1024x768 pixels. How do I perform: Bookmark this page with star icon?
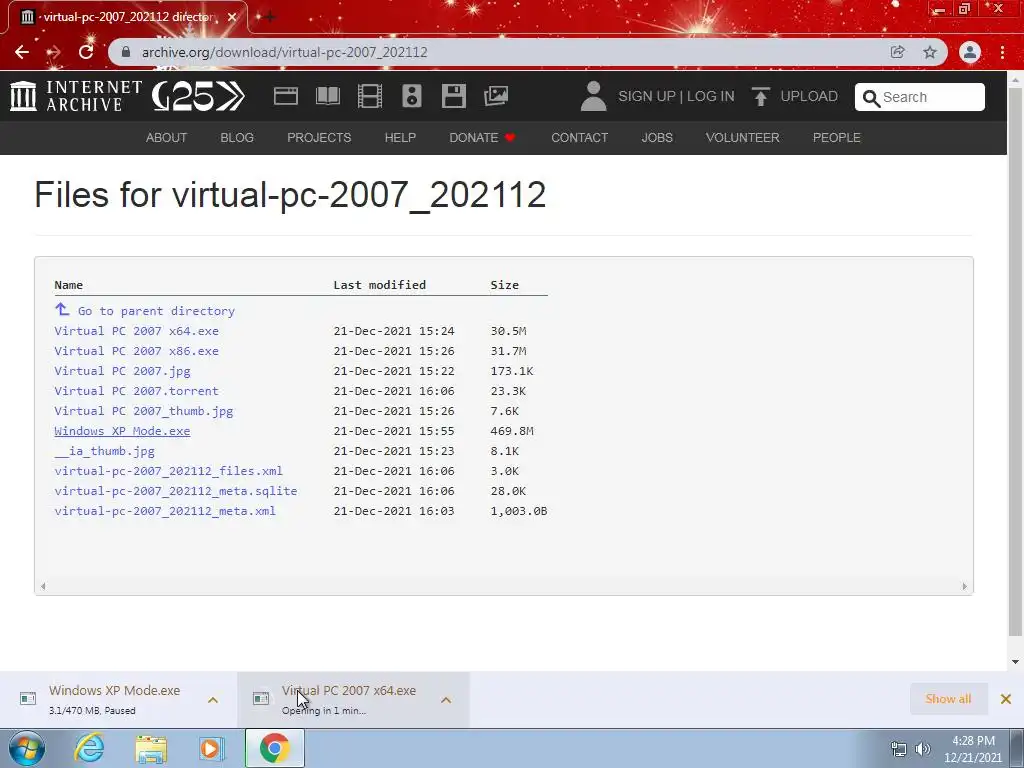pyautogui.click(x=930, y=52)
